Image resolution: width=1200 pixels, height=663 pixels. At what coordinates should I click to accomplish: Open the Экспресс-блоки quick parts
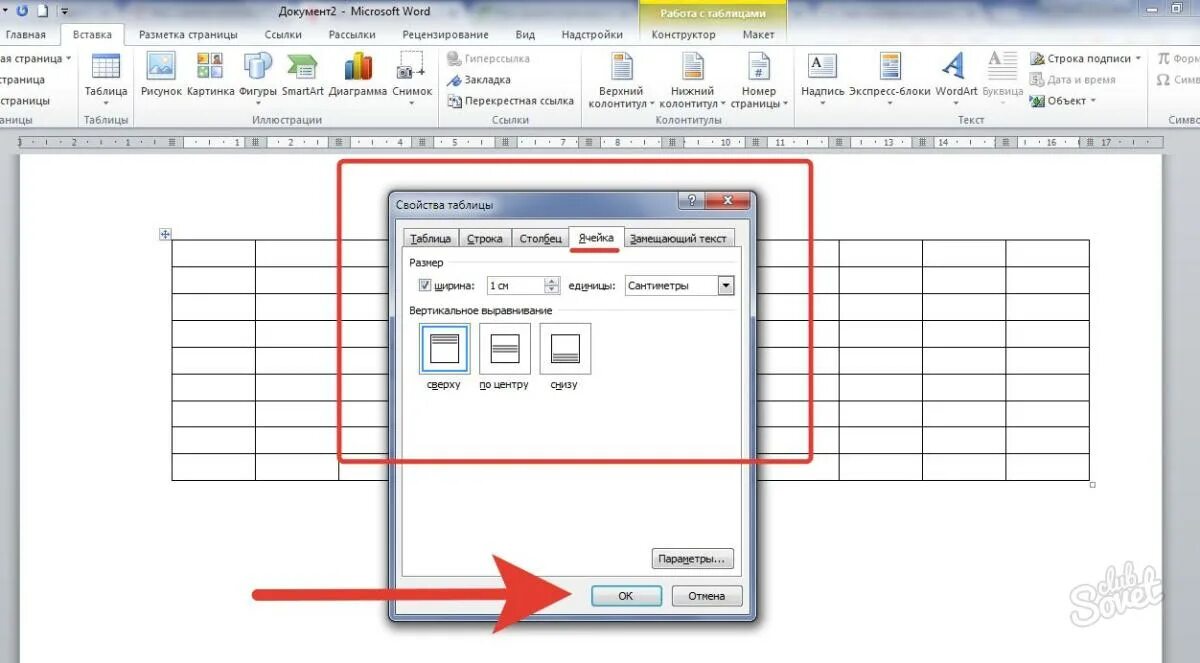890,80
